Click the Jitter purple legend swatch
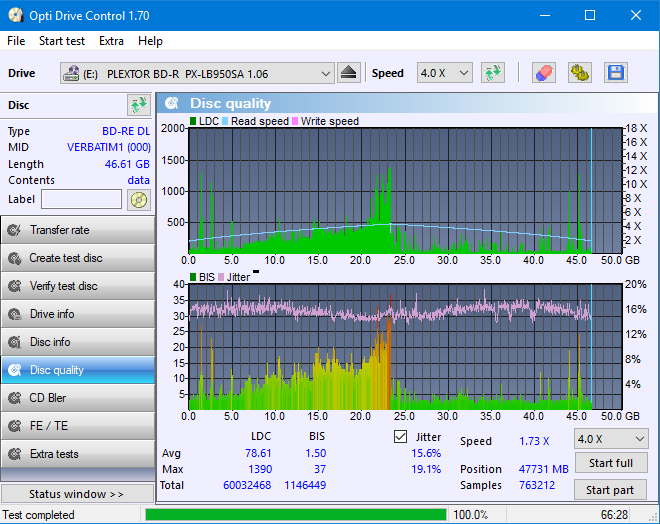660x524 pixels. (x=221, y=277)
